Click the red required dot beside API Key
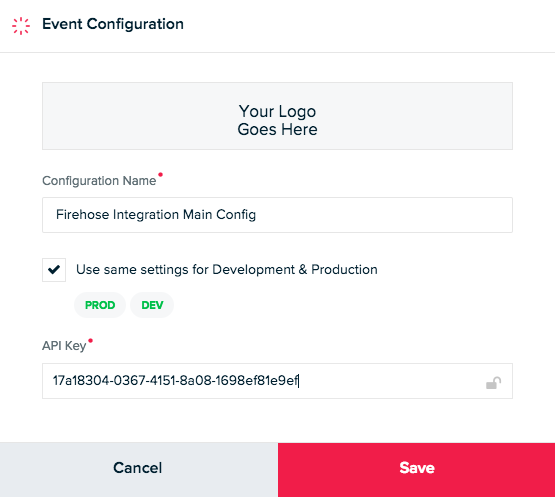555x497 pixels. pyautogui.click(x=90, y=341)
